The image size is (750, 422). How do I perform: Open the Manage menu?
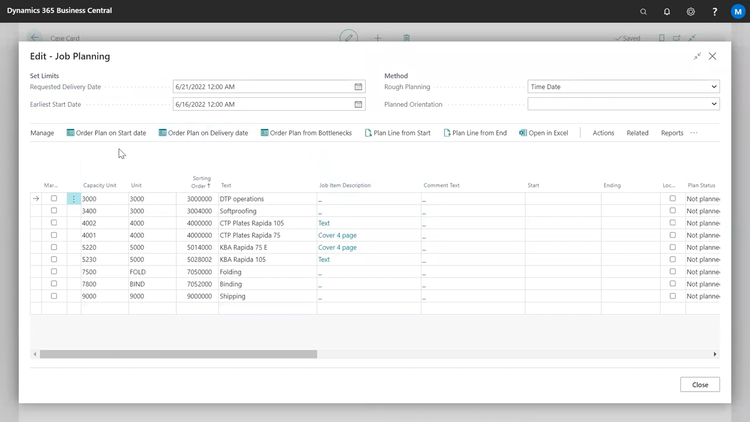click(x=42, y=133)
